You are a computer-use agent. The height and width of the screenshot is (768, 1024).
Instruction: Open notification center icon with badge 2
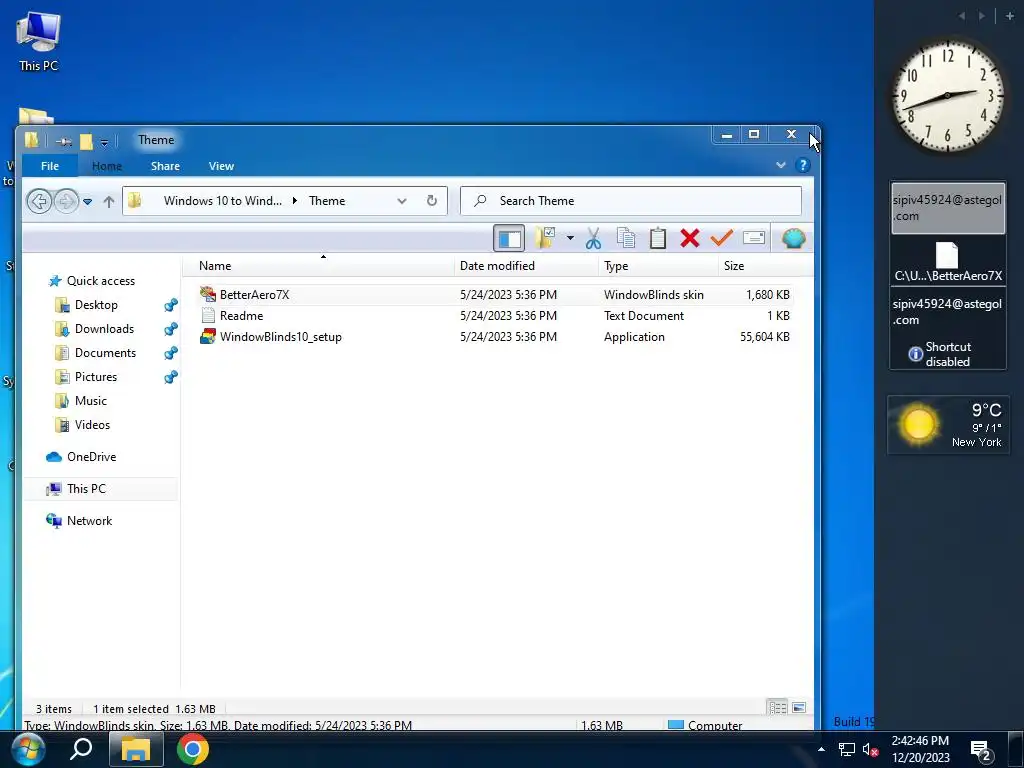point(980,751)
